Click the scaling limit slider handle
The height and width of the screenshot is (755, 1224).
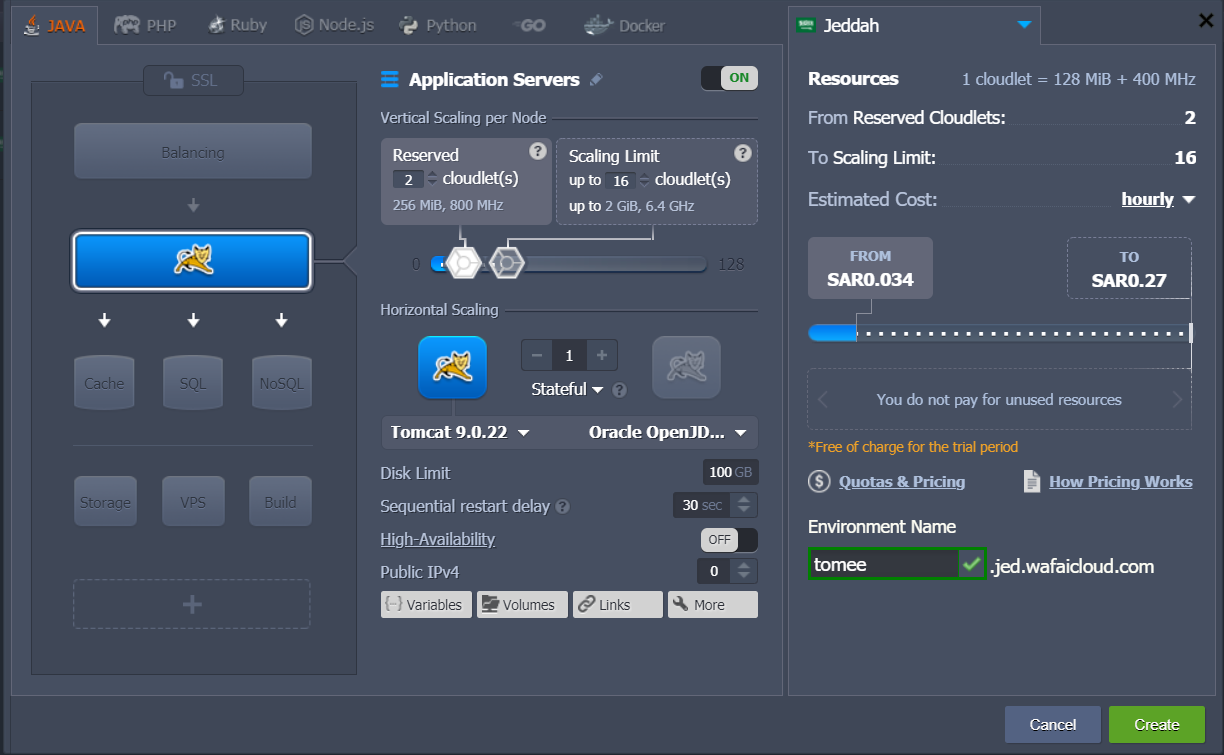507,263
